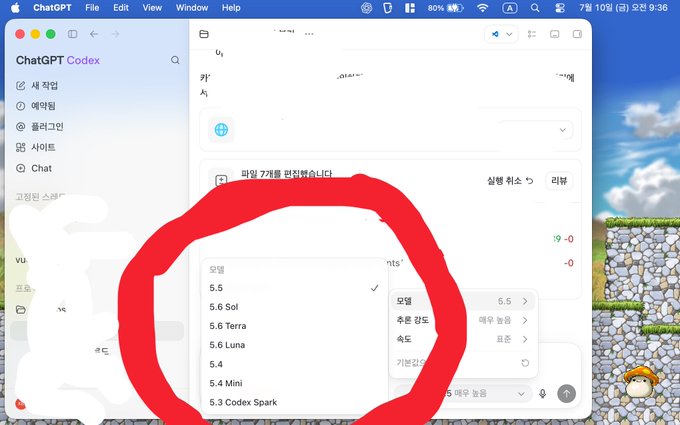Screen dimensions: 680x425
Task: Open Chat from the sidebar
Action: pyautogui.click(x=34, y=168)
